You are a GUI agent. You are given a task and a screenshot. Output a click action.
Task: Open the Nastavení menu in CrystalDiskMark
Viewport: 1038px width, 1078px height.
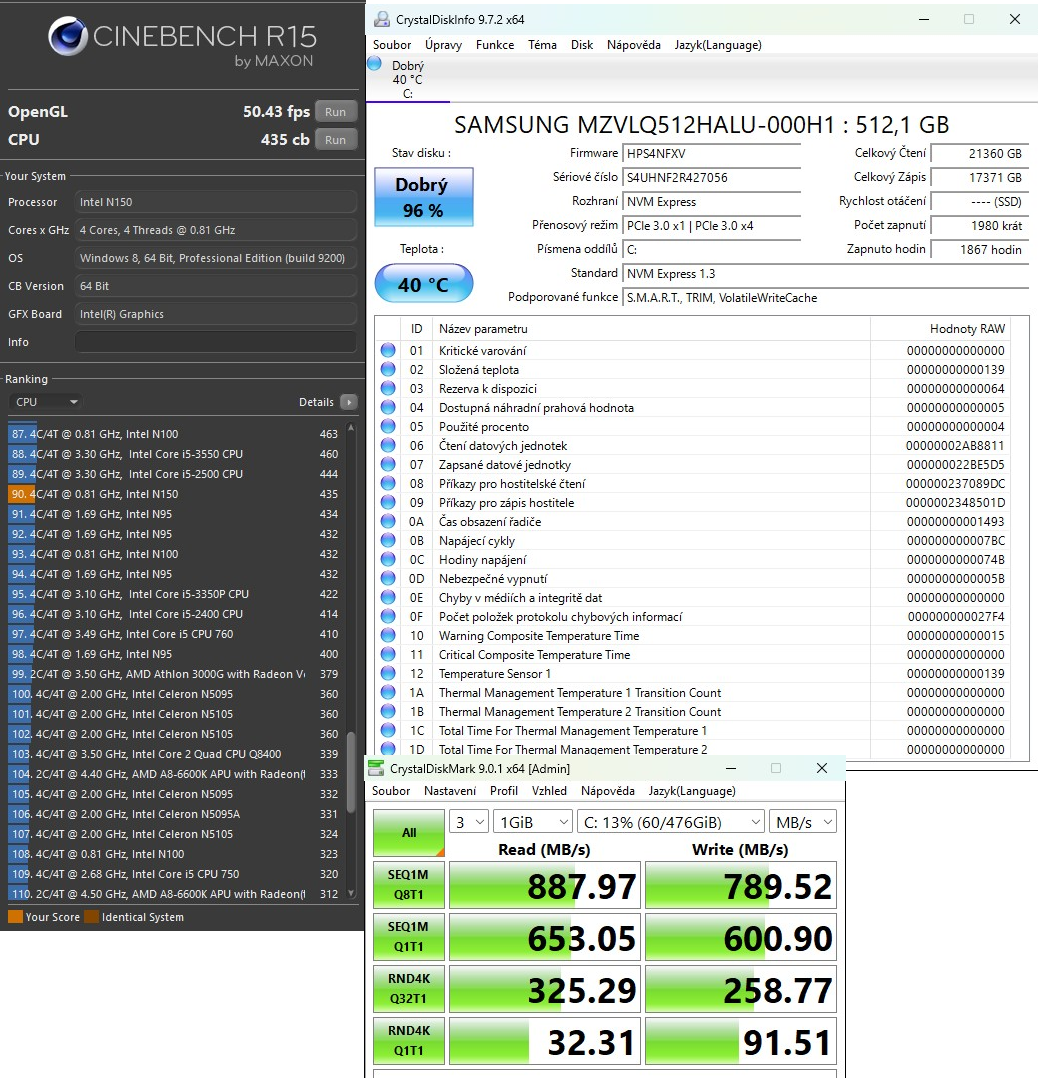450,790
